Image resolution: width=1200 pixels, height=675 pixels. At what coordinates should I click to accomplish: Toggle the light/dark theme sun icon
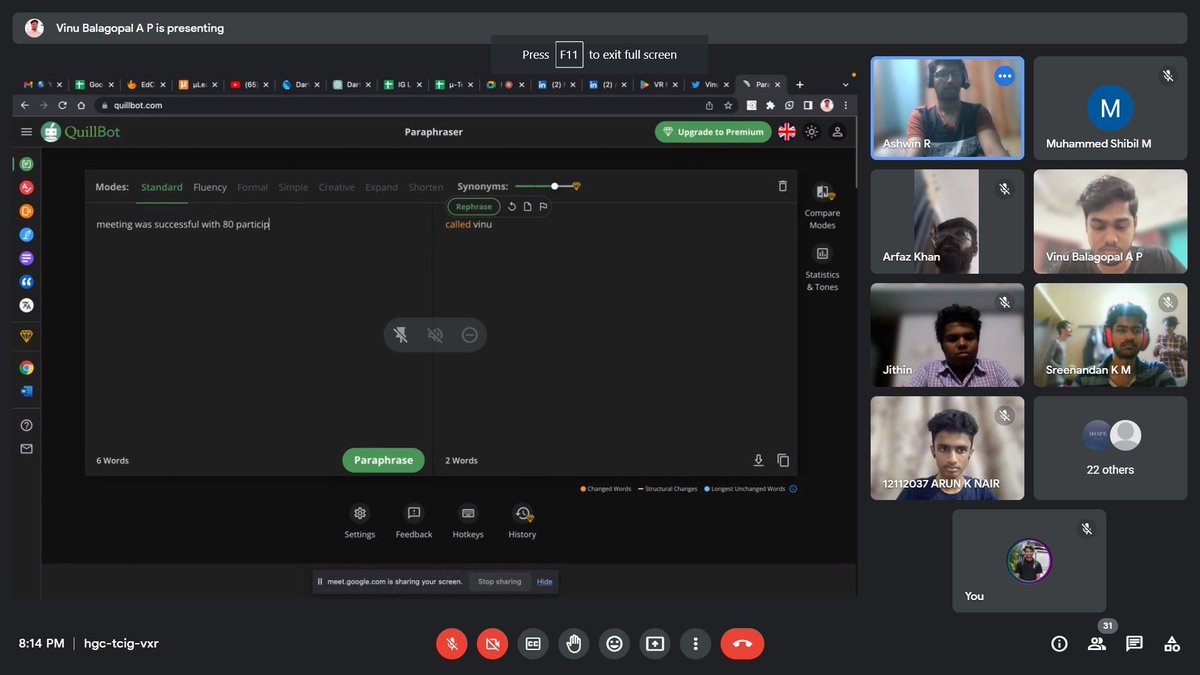(812, 132)
